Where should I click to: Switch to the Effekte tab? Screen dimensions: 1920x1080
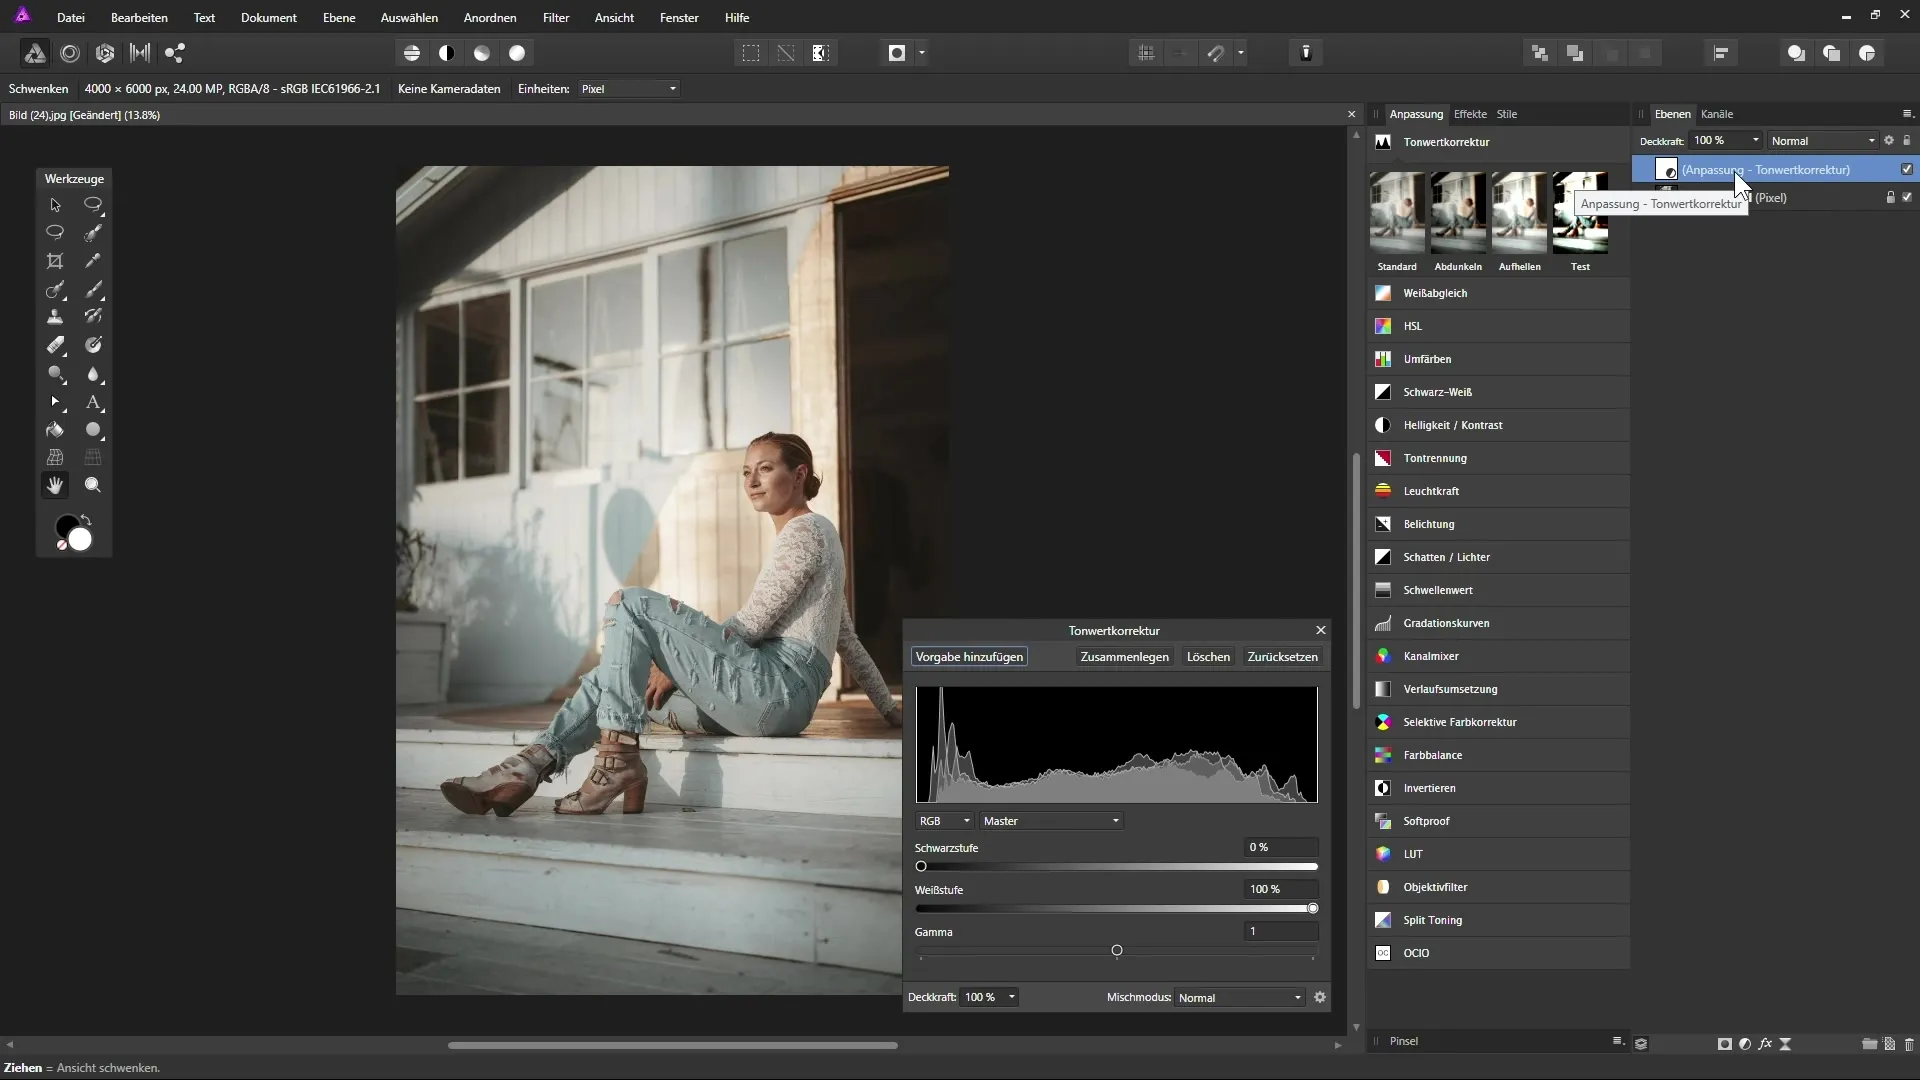tap(1470, 114)
